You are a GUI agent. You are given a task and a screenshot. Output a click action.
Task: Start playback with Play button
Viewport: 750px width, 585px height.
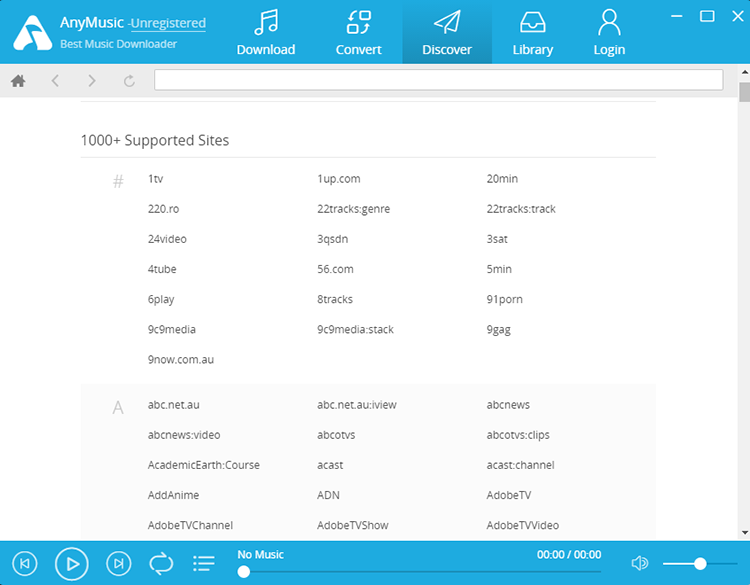(72, 563)
